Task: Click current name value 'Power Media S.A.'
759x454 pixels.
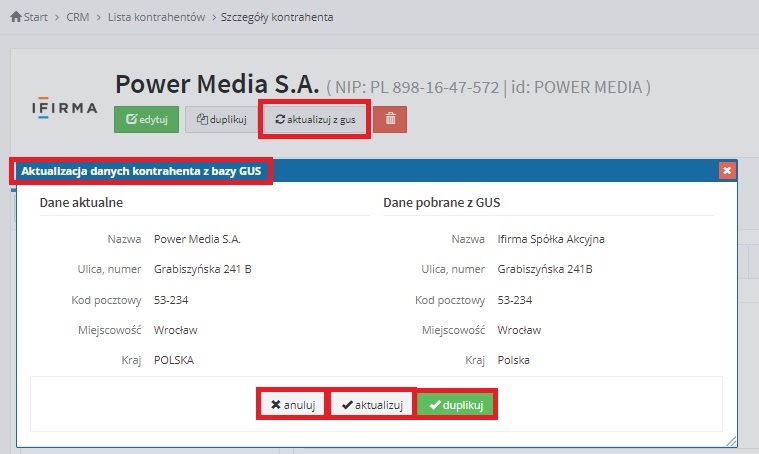Action: coord(197,239)
